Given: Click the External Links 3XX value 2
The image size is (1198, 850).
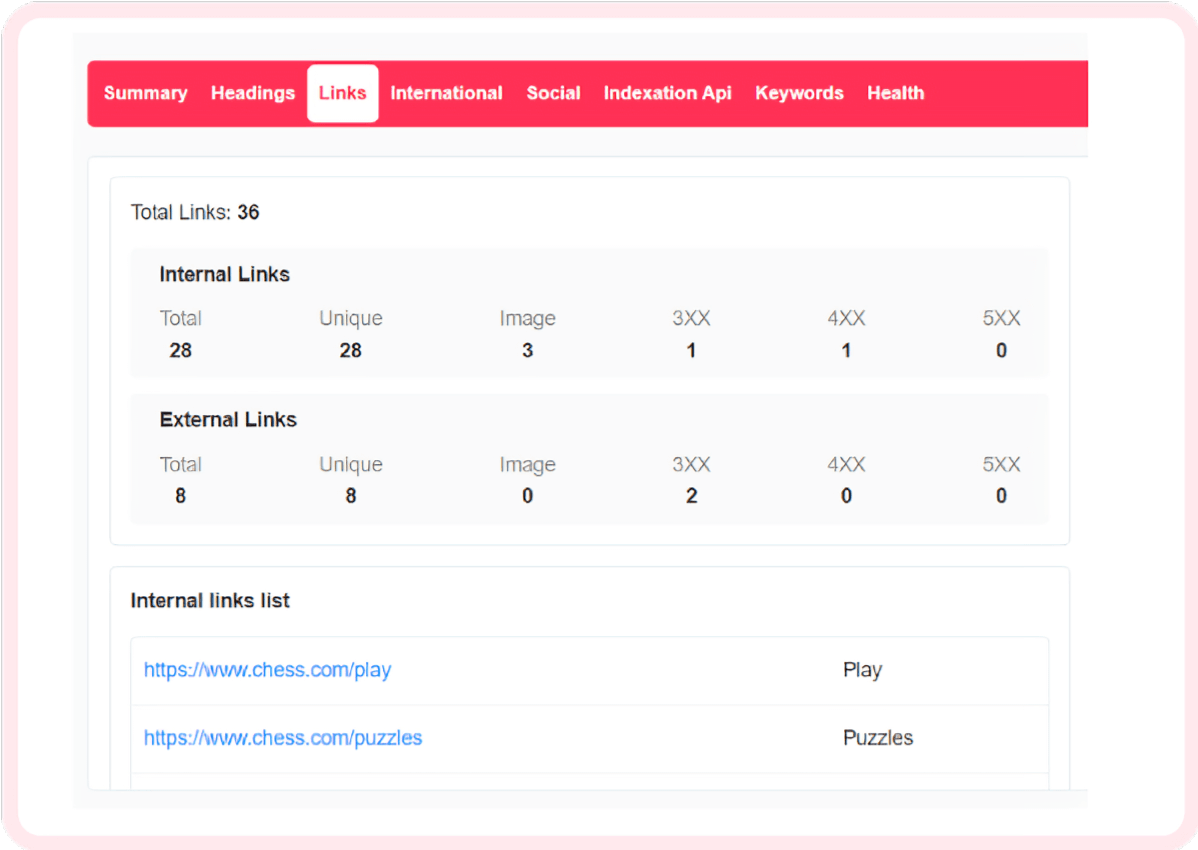Looking at the screenshot, I should [691, 496].
